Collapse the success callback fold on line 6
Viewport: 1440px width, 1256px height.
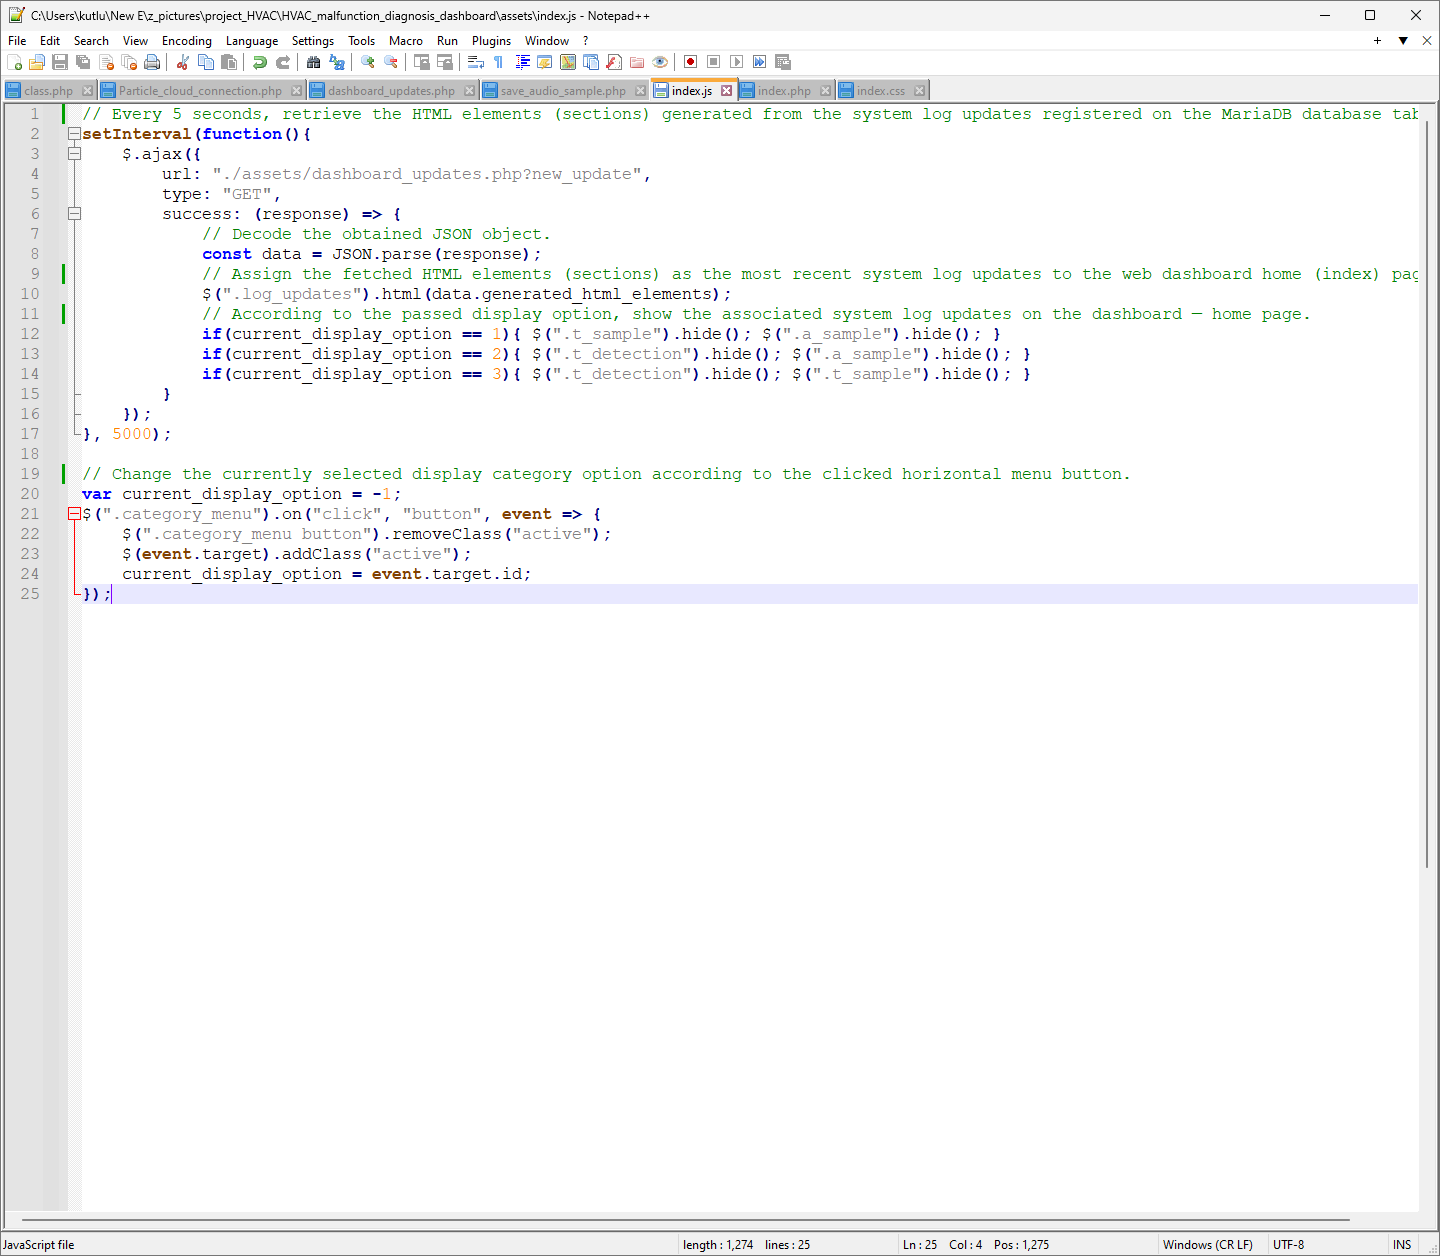click(74, 214)
